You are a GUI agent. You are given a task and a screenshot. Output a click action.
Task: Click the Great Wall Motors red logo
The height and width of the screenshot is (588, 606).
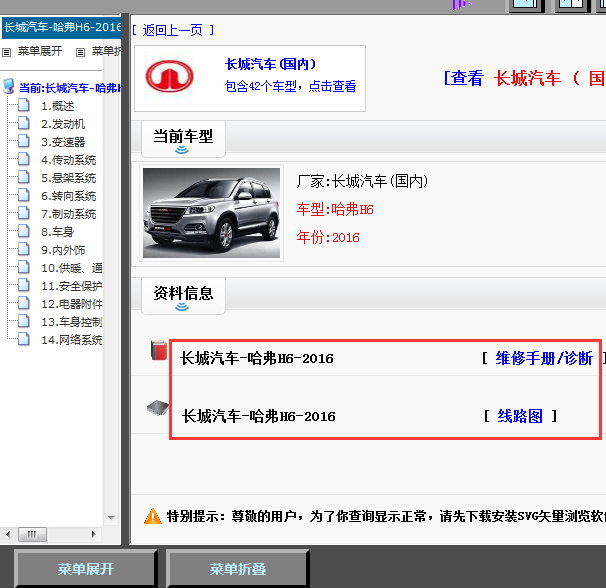pos(169,76)
